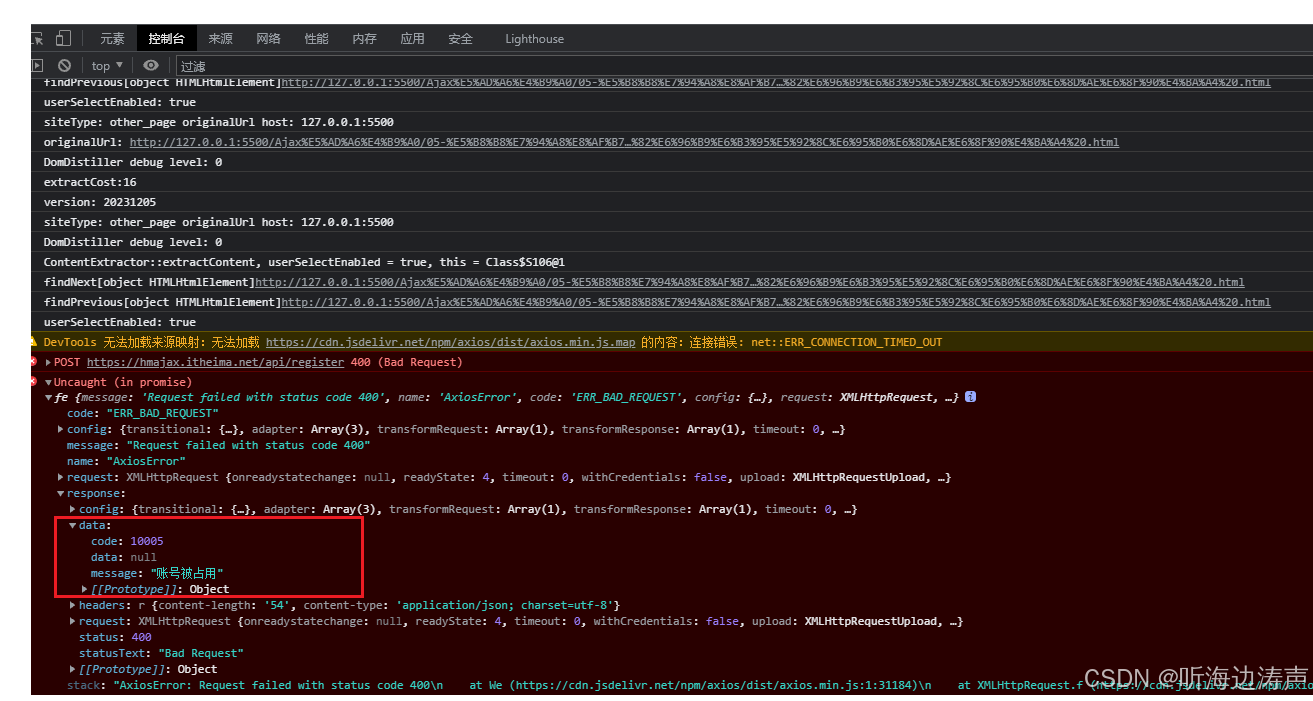Click the ContentExtractor::extractContent log line

(x=304, y=262)
